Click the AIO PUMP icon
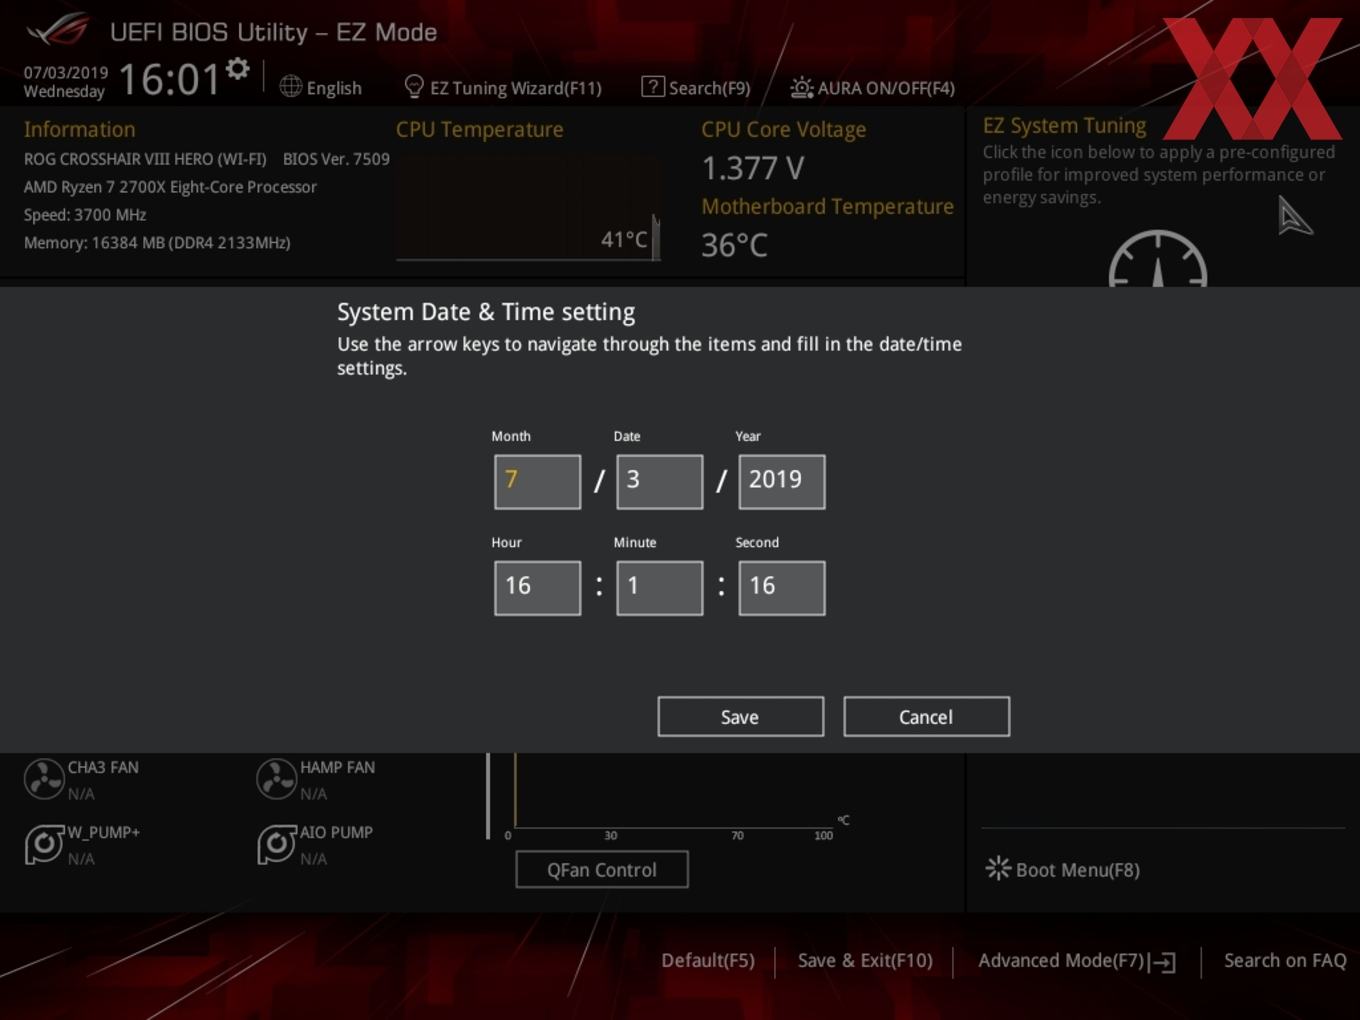The image size is (1360, 1020). coord(276,845)
